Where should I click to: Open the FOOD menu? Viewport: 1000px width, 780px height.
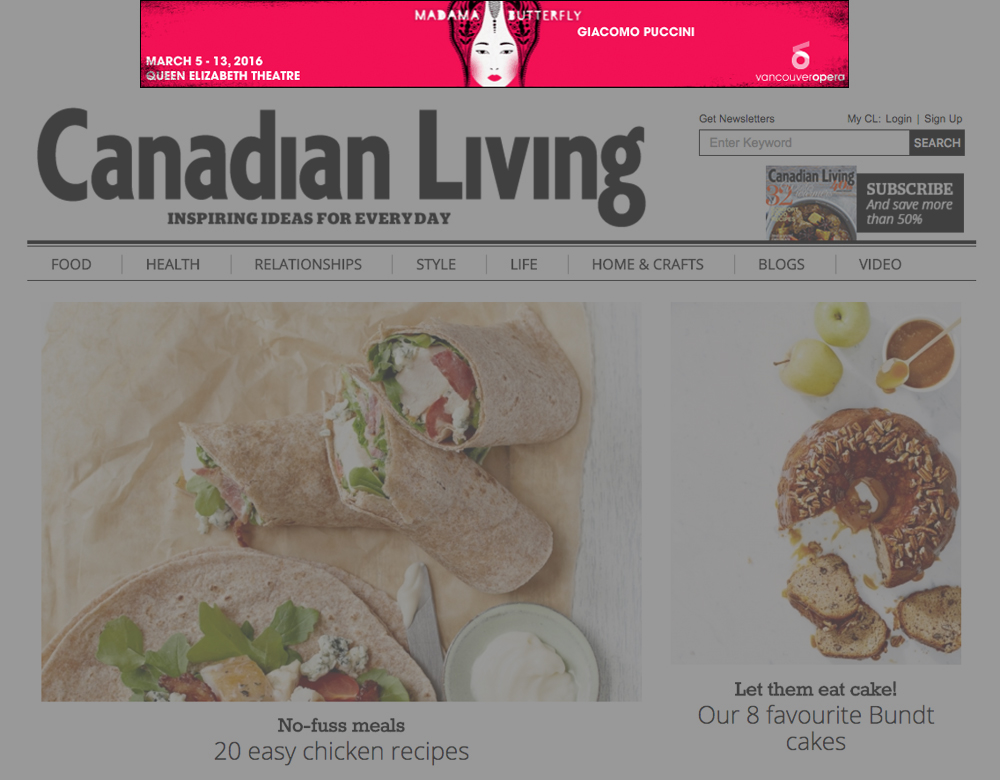[71, 264]
